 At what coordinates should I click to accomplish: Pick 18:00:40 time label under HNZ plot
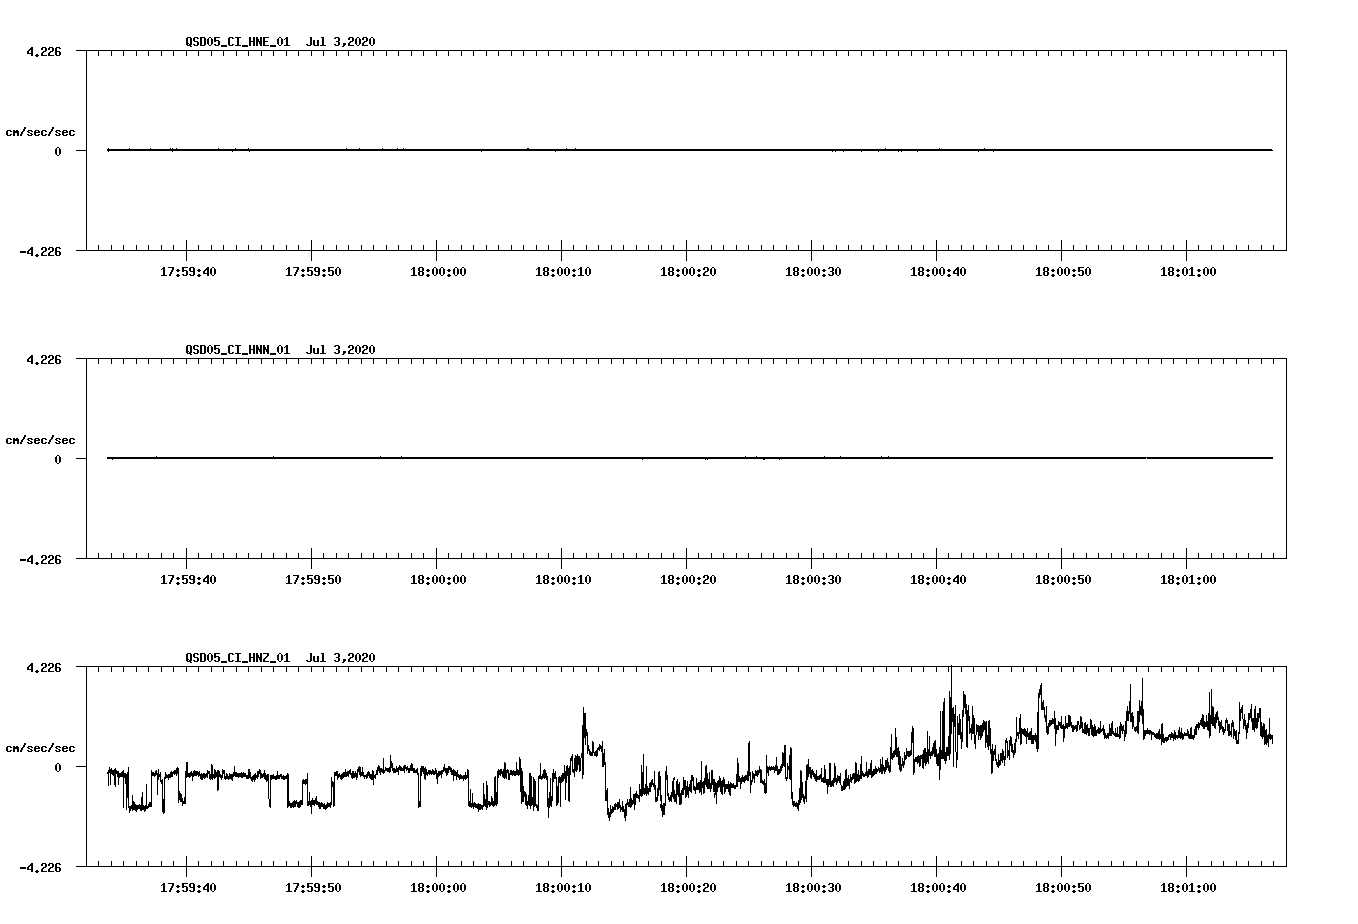click(938, 887)
